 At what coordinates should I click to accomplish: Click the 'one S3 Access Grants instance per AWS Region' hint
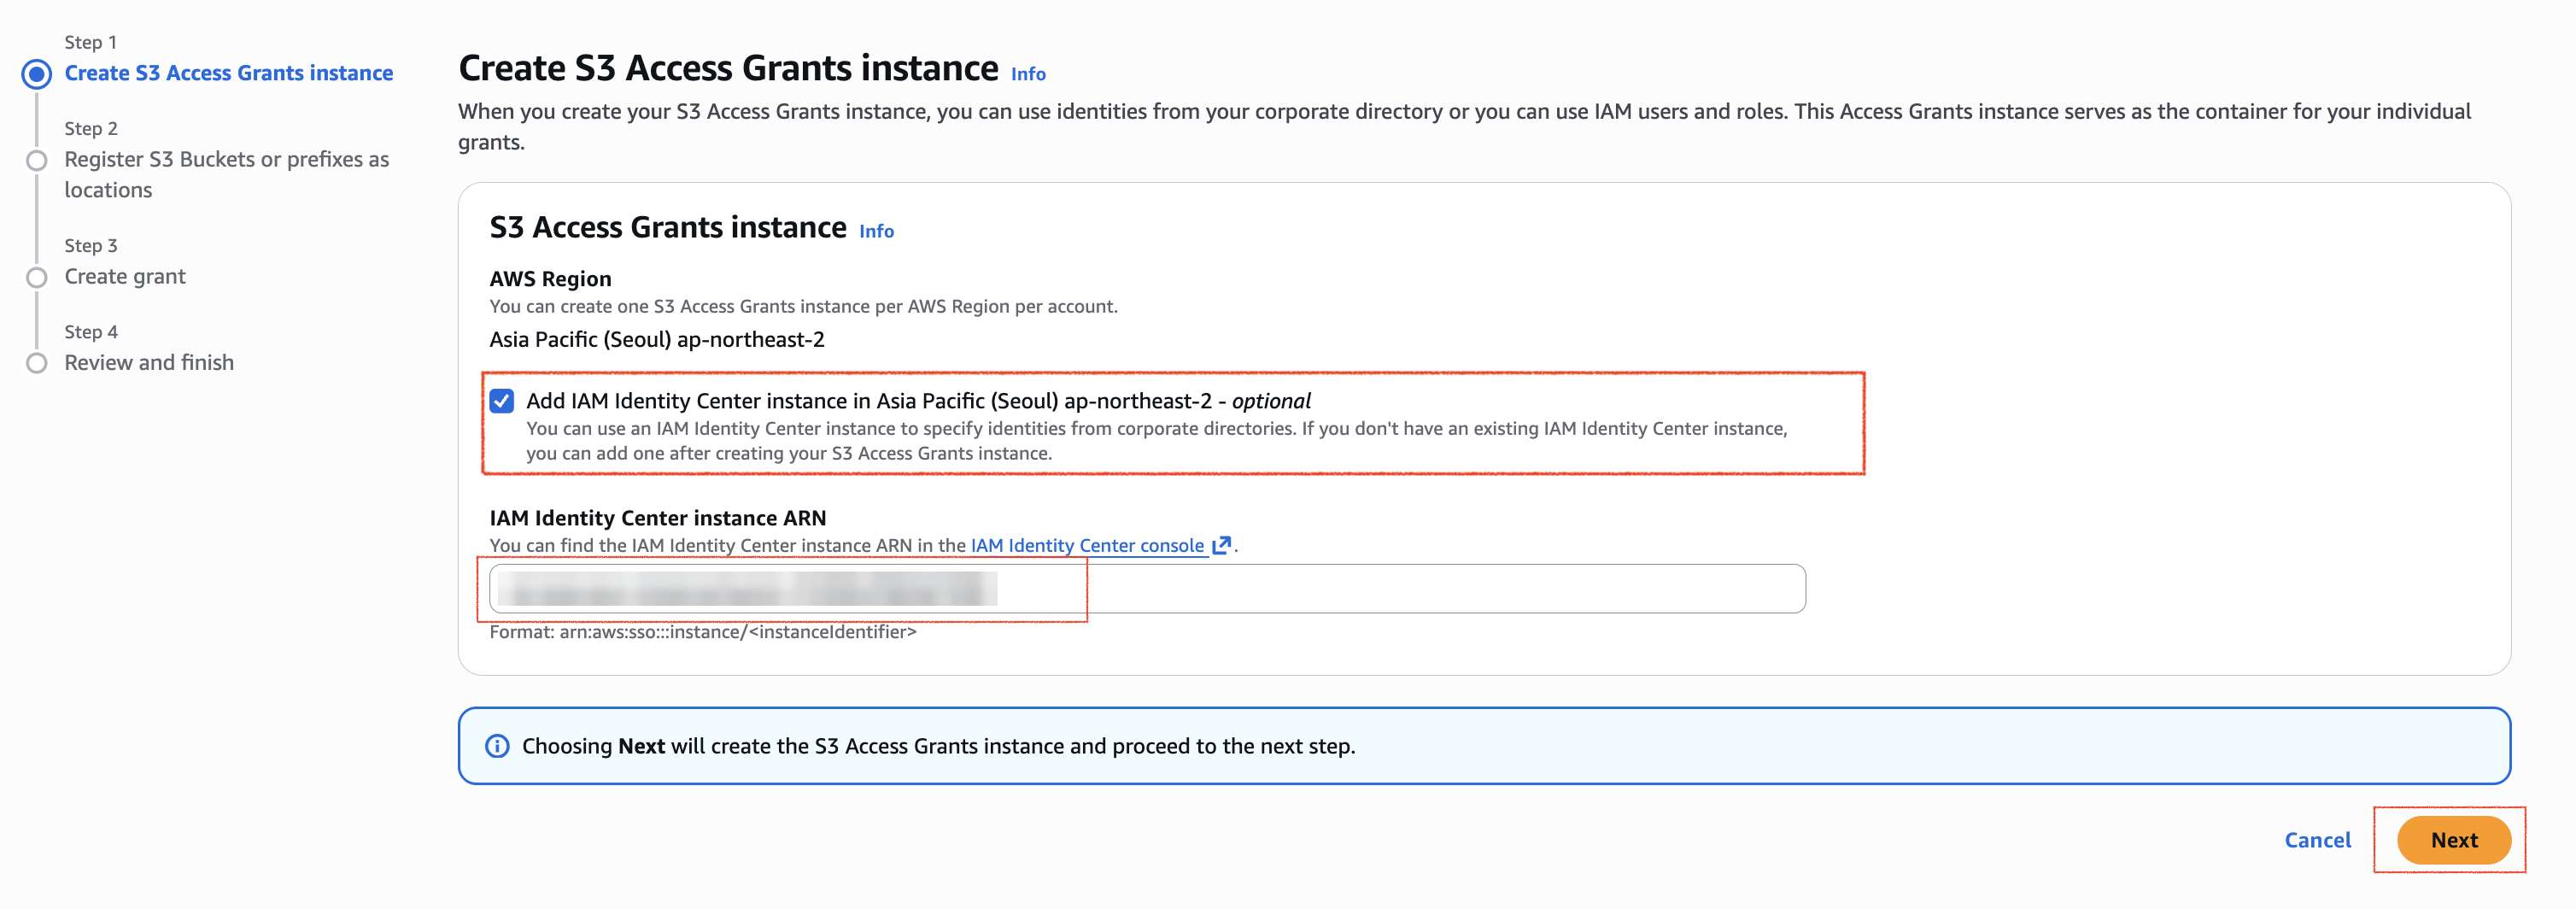pos(804,306)
